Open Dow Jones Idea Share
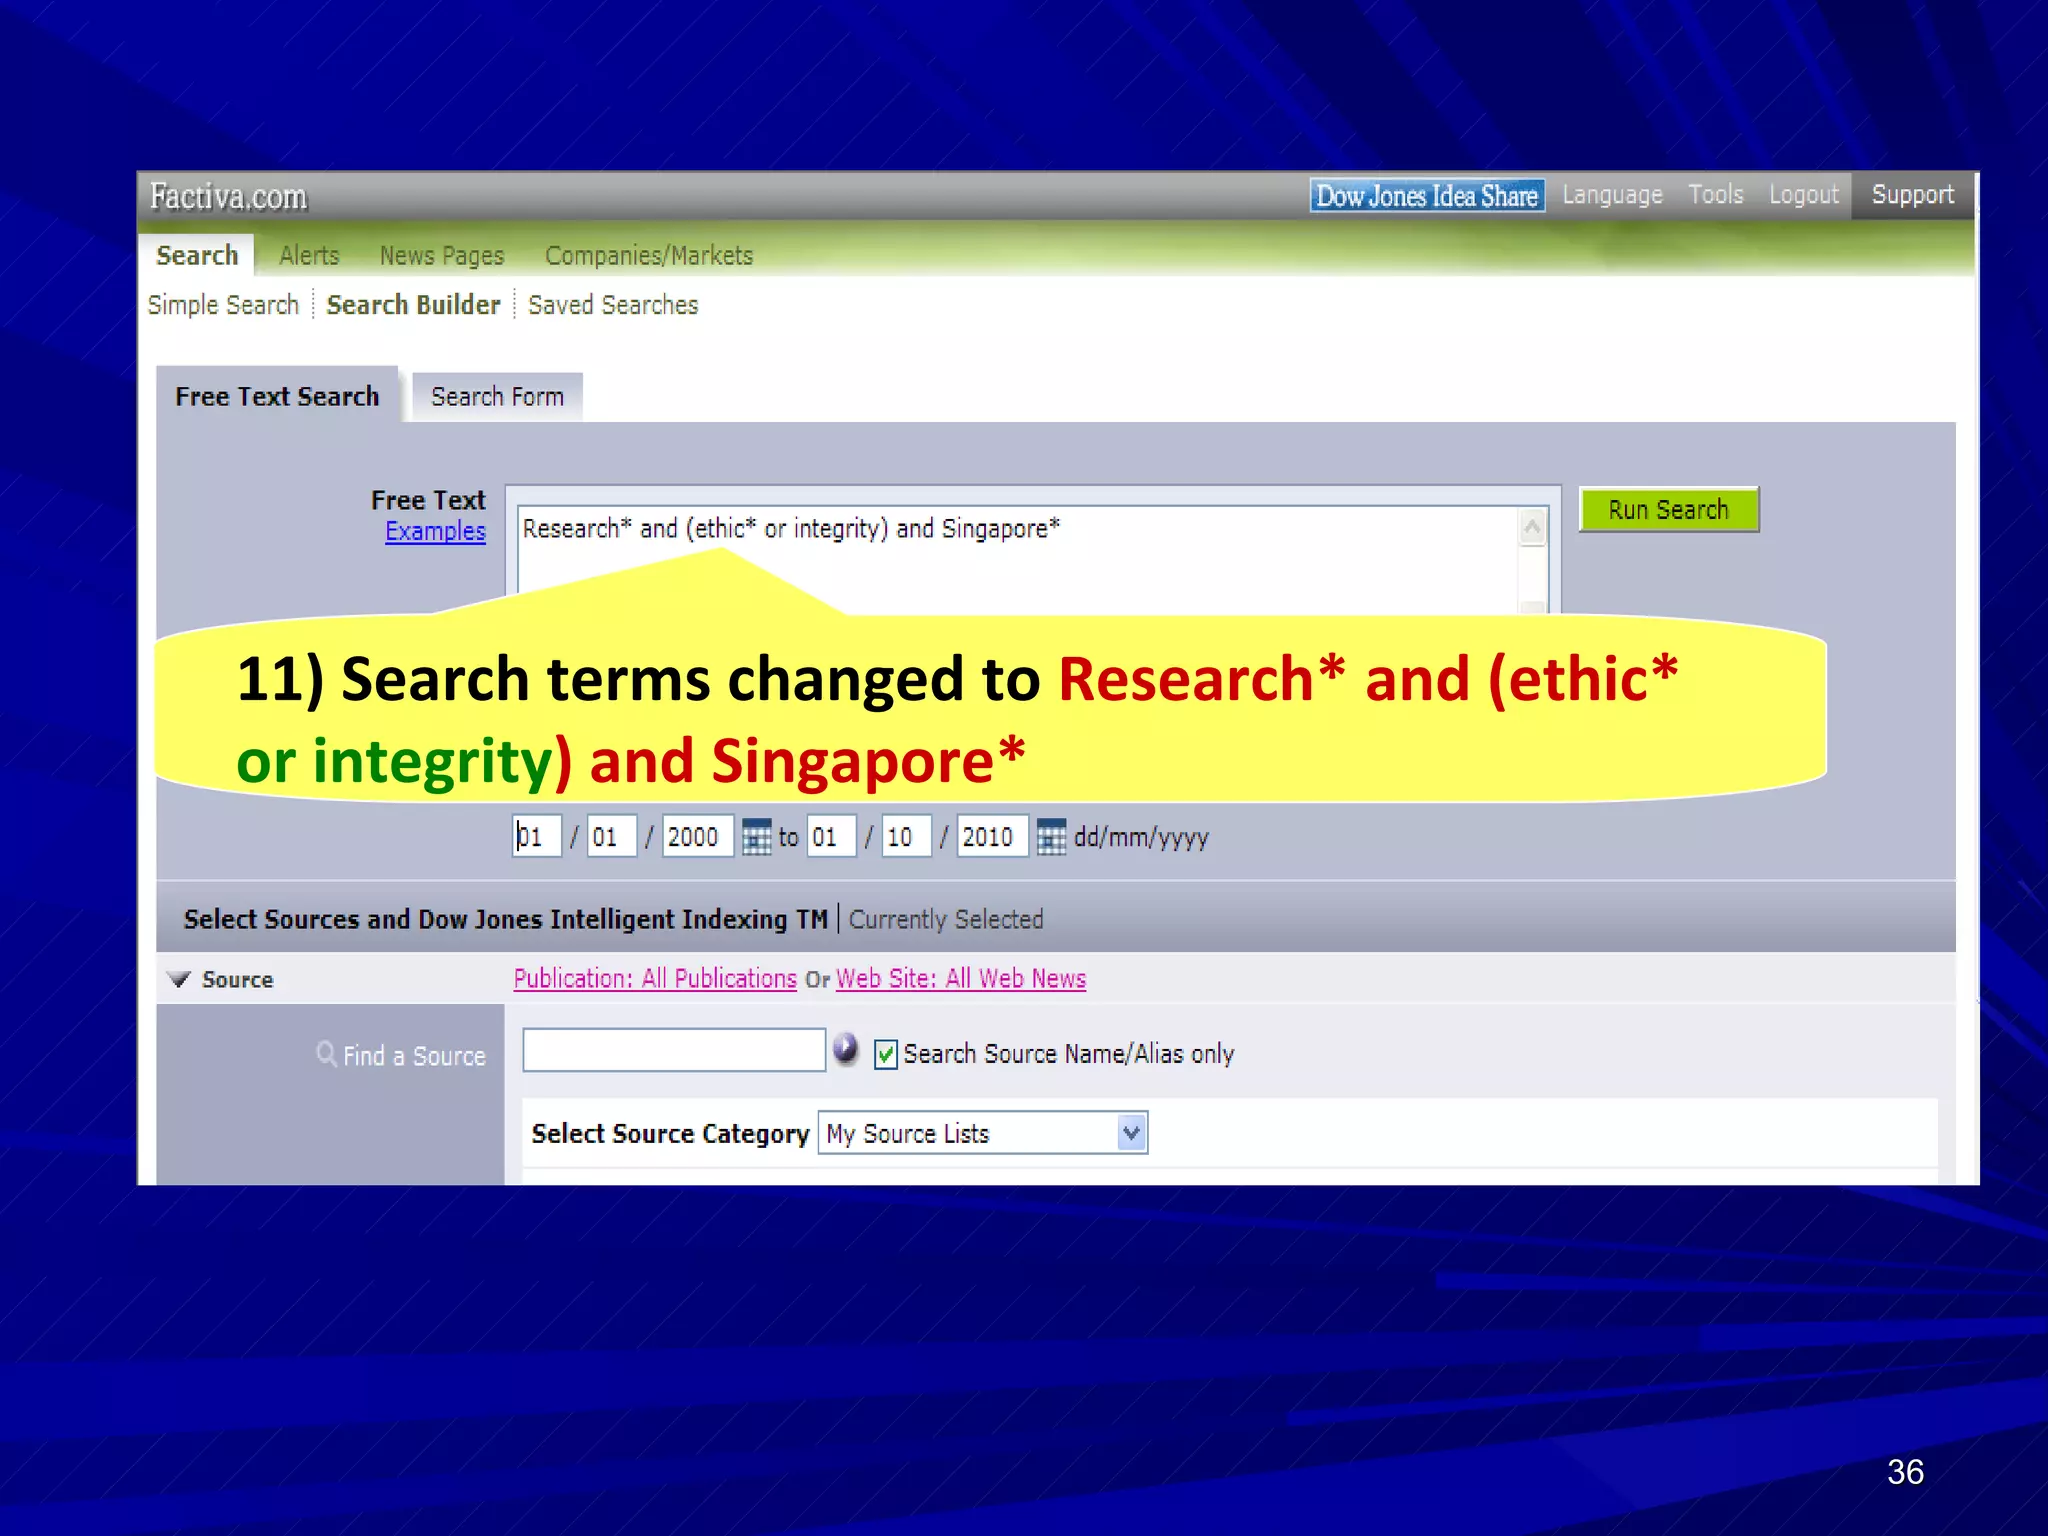Viewport: 2048px width, 1536px height. pyautogui.click(x=1427, y=196)
